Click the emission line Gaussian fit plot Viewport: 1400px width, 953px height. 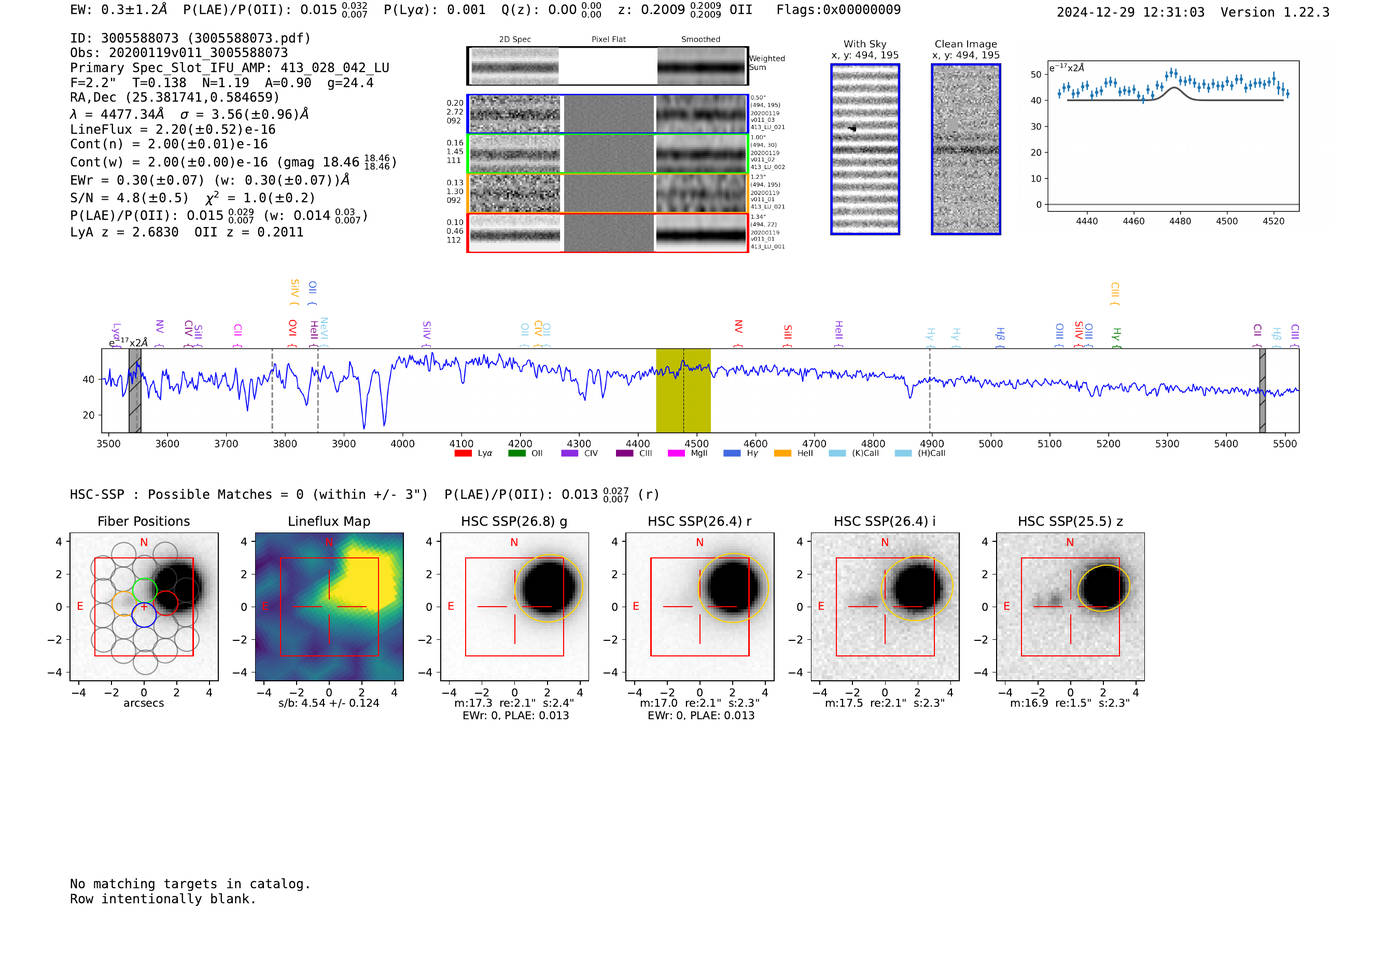point(1172,136)
